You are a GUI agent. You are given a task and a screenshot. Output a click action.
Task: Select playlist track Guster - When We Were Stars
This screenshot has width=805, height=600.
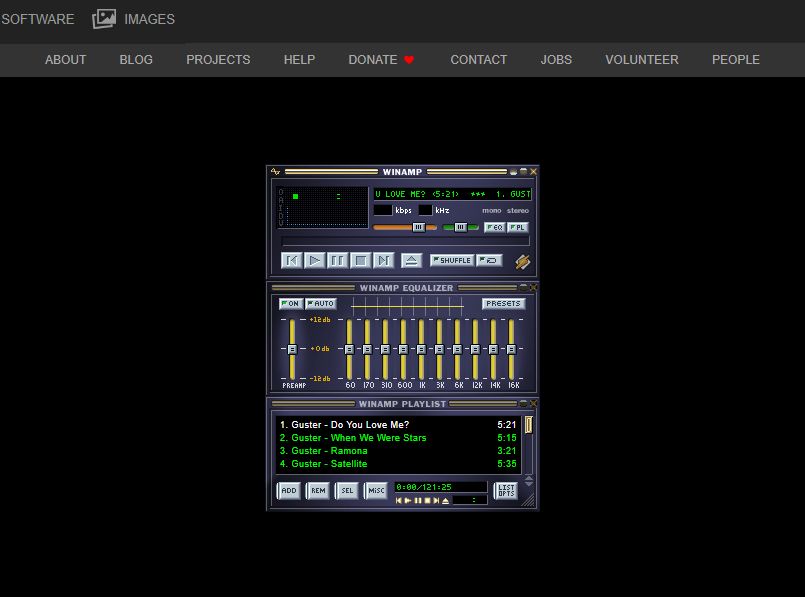(x=398, y=438)
